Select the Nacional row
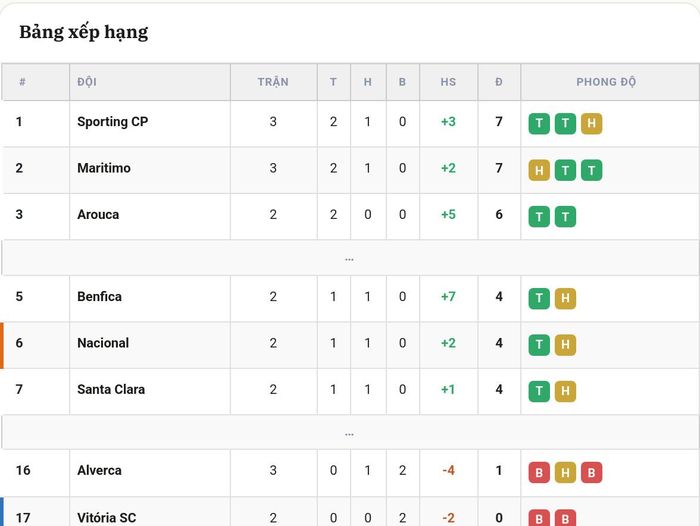This screenshot has width=700, height=526. [x=350, y=345]
